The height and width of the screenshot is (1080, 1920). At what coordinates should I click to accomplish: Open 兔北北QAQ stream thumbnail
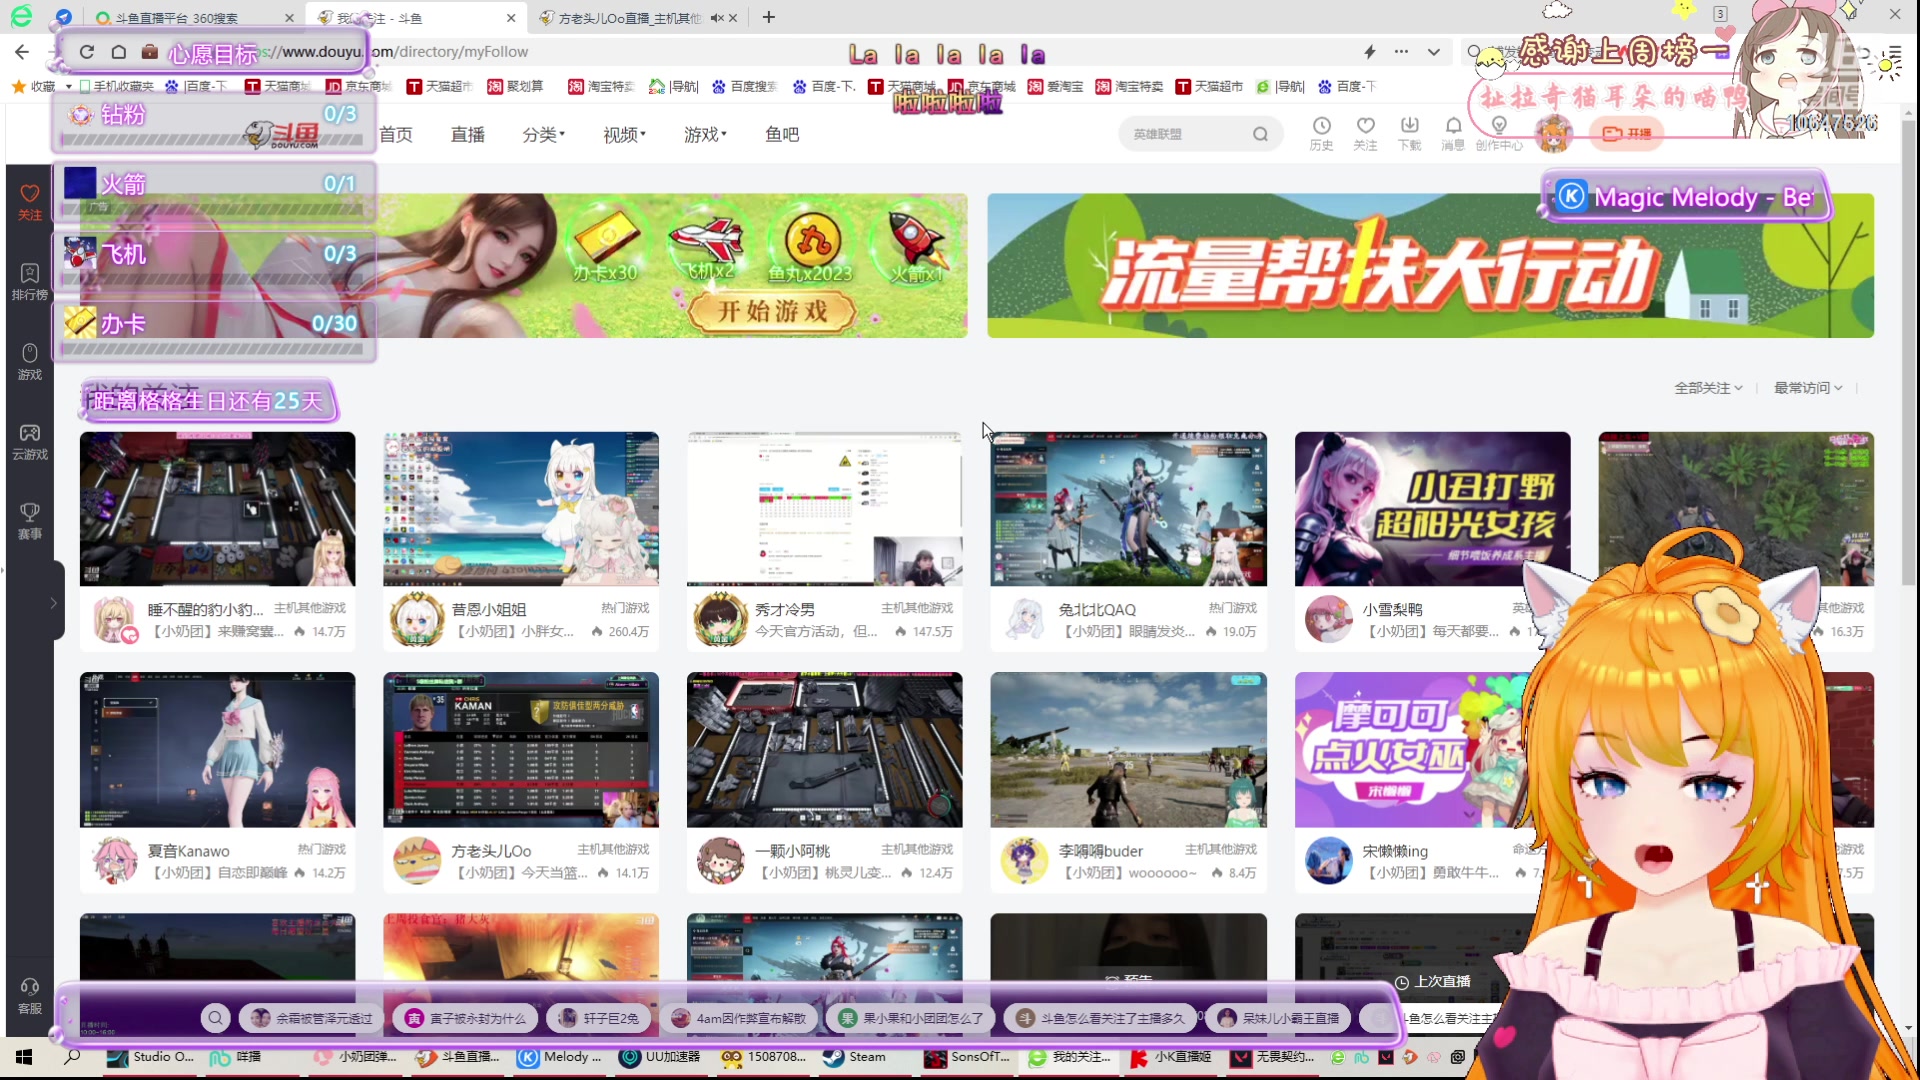click(x=1128, y=509)
